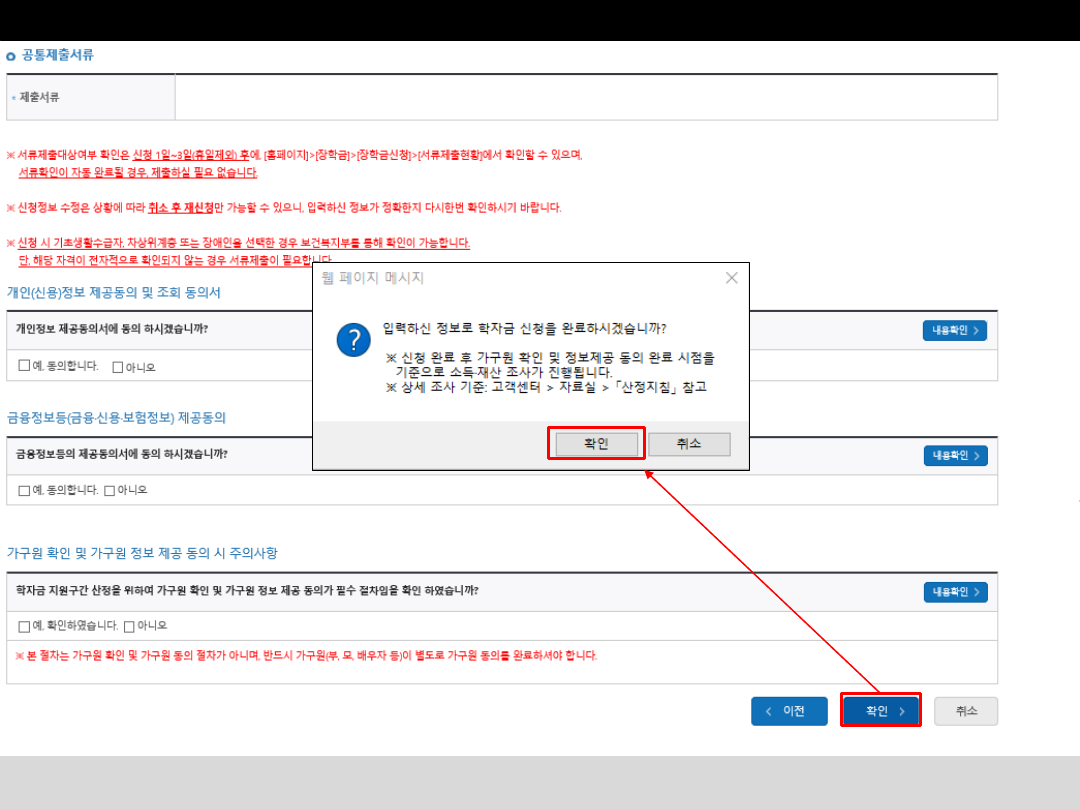Image resolution: width=1080 pixels, height=810 pixels.
Task: Click 확인 in the web page message dialog
Action: (x=595, y=444)
